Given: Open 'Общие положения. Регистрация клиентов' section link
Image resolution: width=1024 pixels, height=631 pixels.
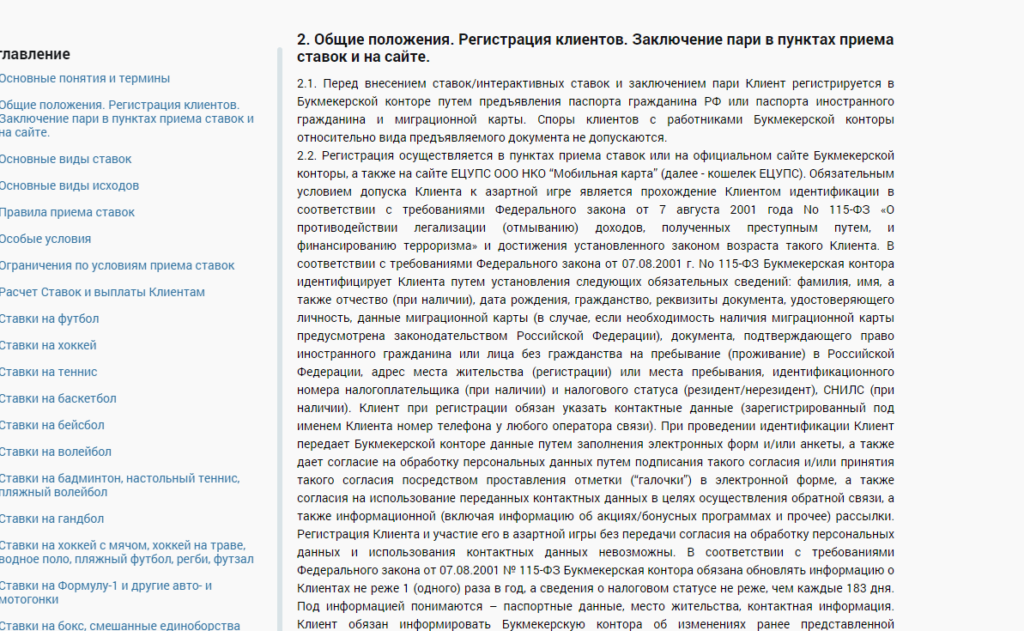Looking at the screenshot, I should coord(127,119).
